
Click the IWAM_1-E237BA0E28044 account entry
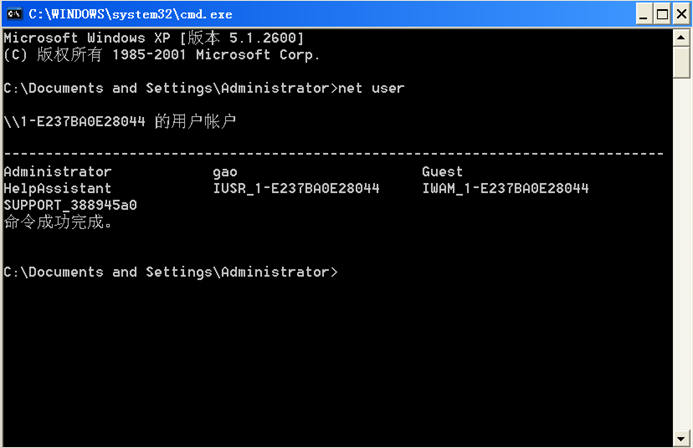click(x=505, y=189)
